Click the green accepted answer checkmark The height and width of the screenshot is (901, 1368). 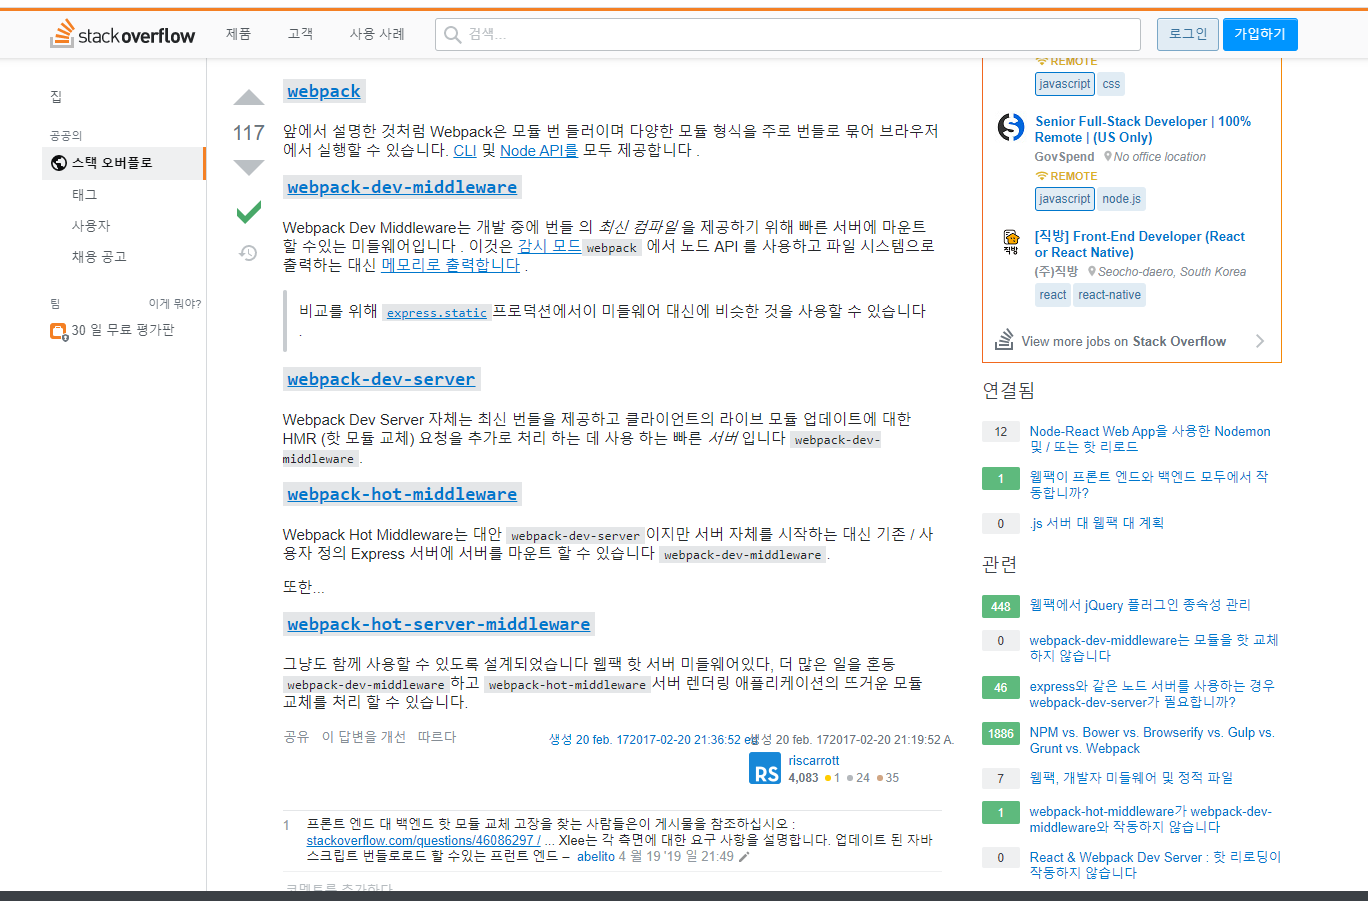click(x=249, y=212)
